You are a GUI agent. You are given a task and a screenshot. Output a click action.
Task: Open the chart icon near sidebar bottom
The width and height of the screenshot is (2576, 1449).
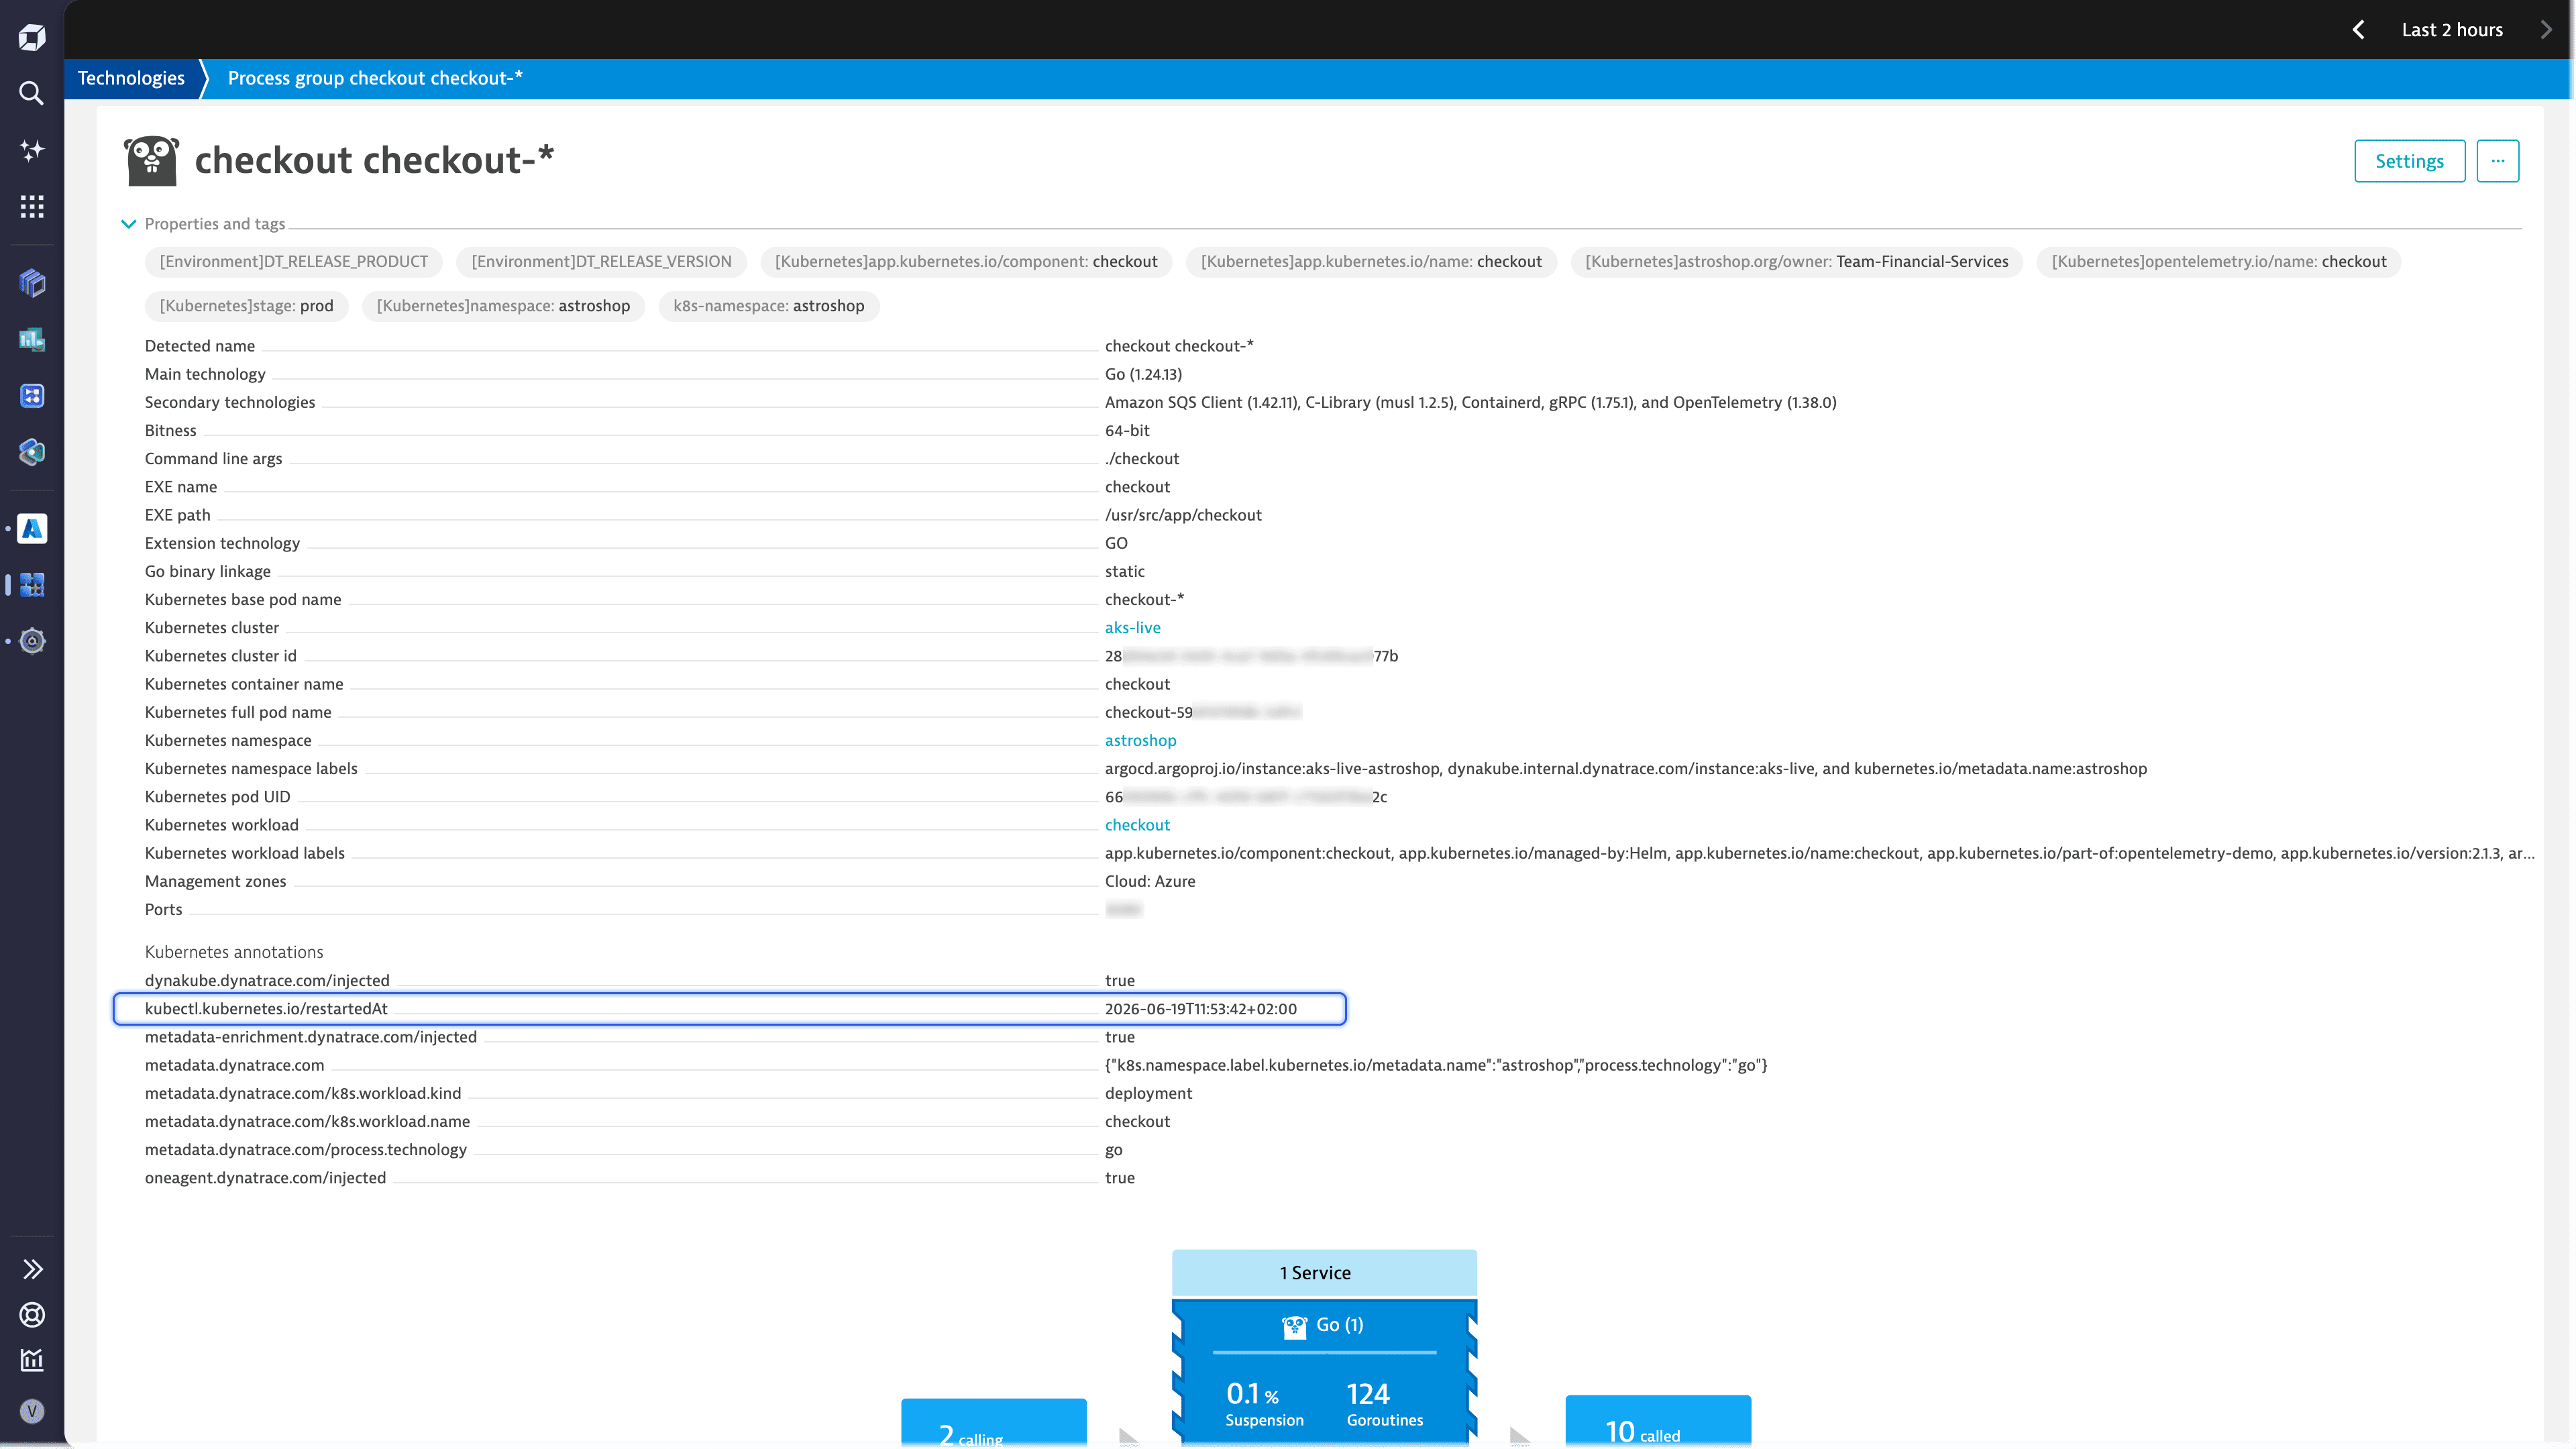pyautogui.click(x=32, y=1360)
